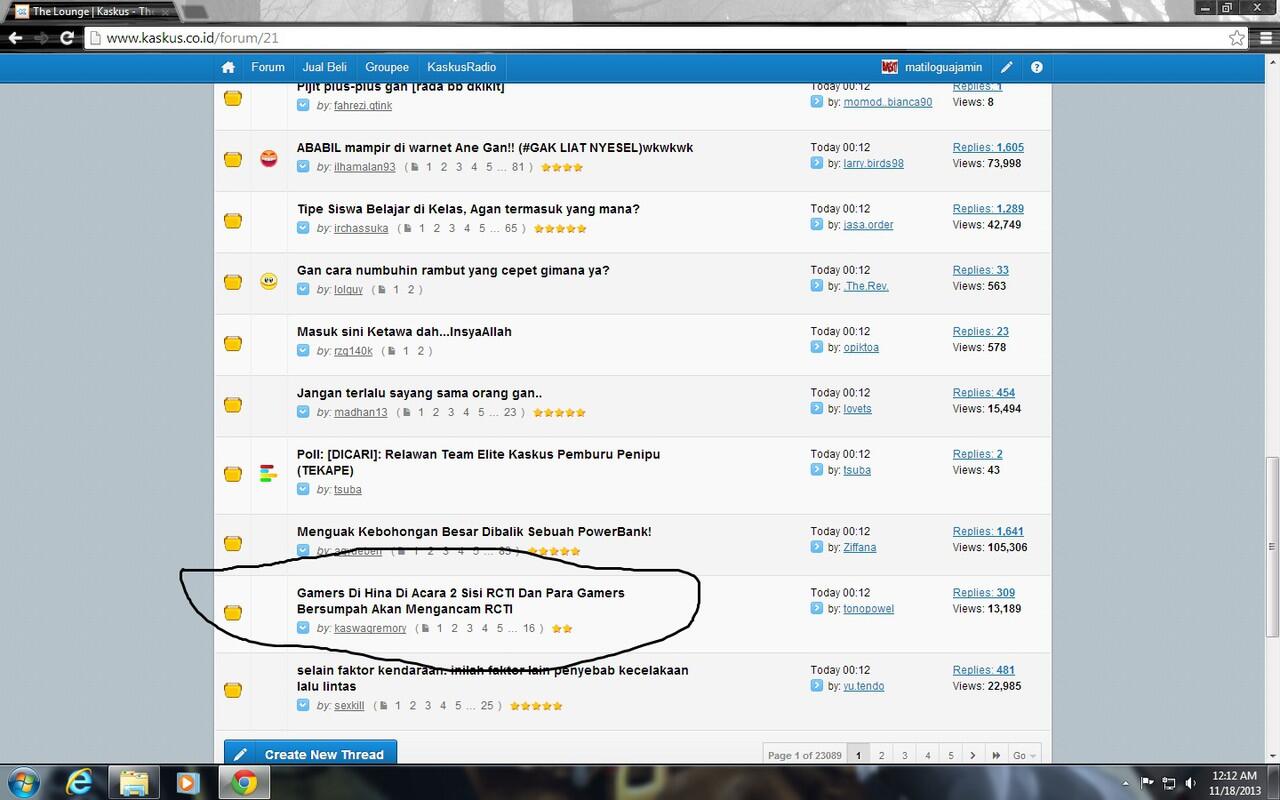This screenshot has height=800, width=1280.
Task: Open matiloguajamin username menu
Action: pyautogui.click(x=943, y=67)
